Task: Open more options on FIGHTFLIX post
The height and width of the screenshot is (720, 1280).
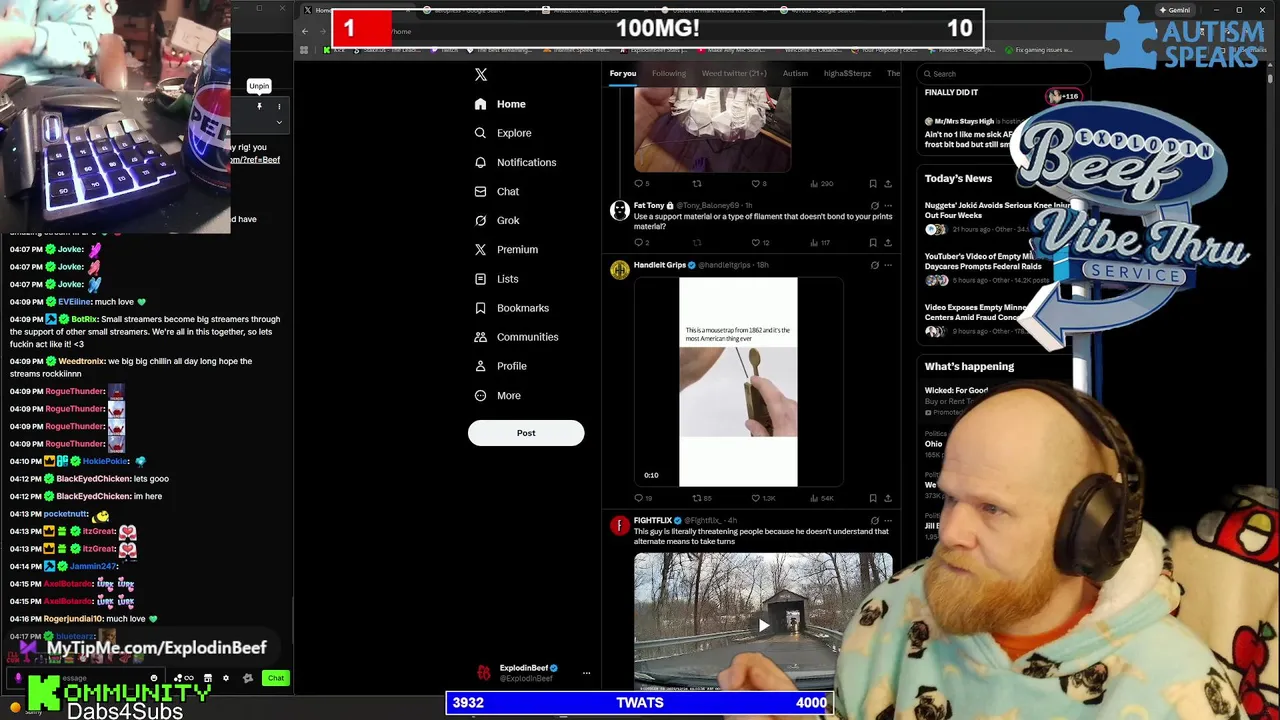Action: tap(888, 521)
